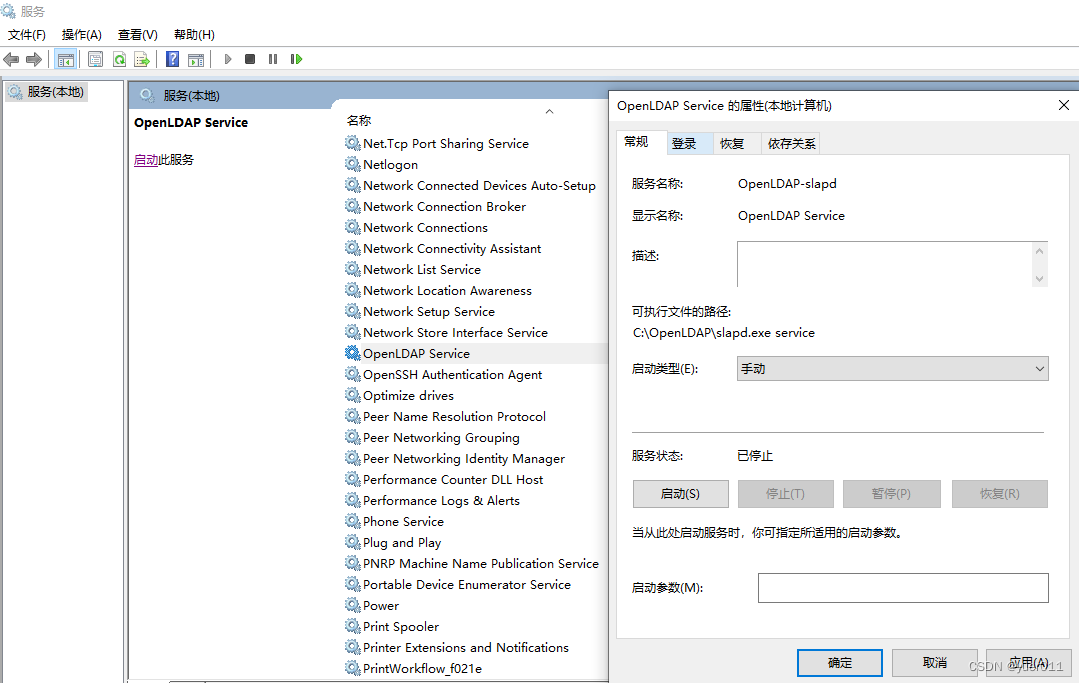Open the 操作(A) menu

82,34
